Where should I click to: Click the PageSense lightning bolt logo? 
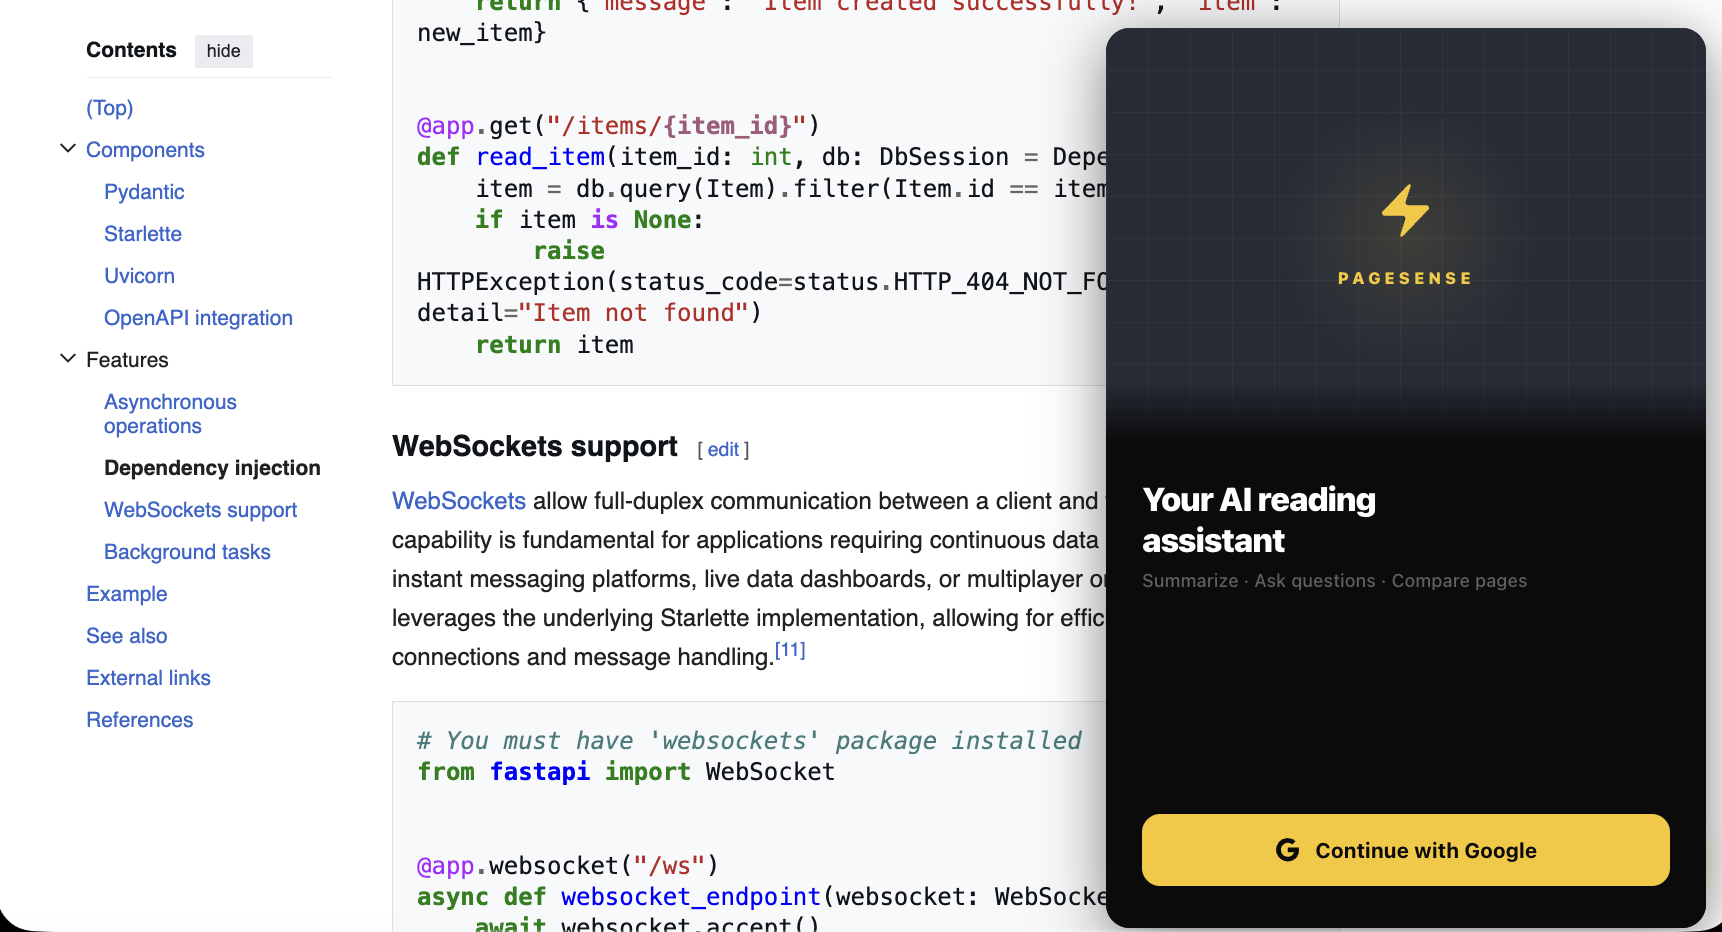tap(1405, 211)
